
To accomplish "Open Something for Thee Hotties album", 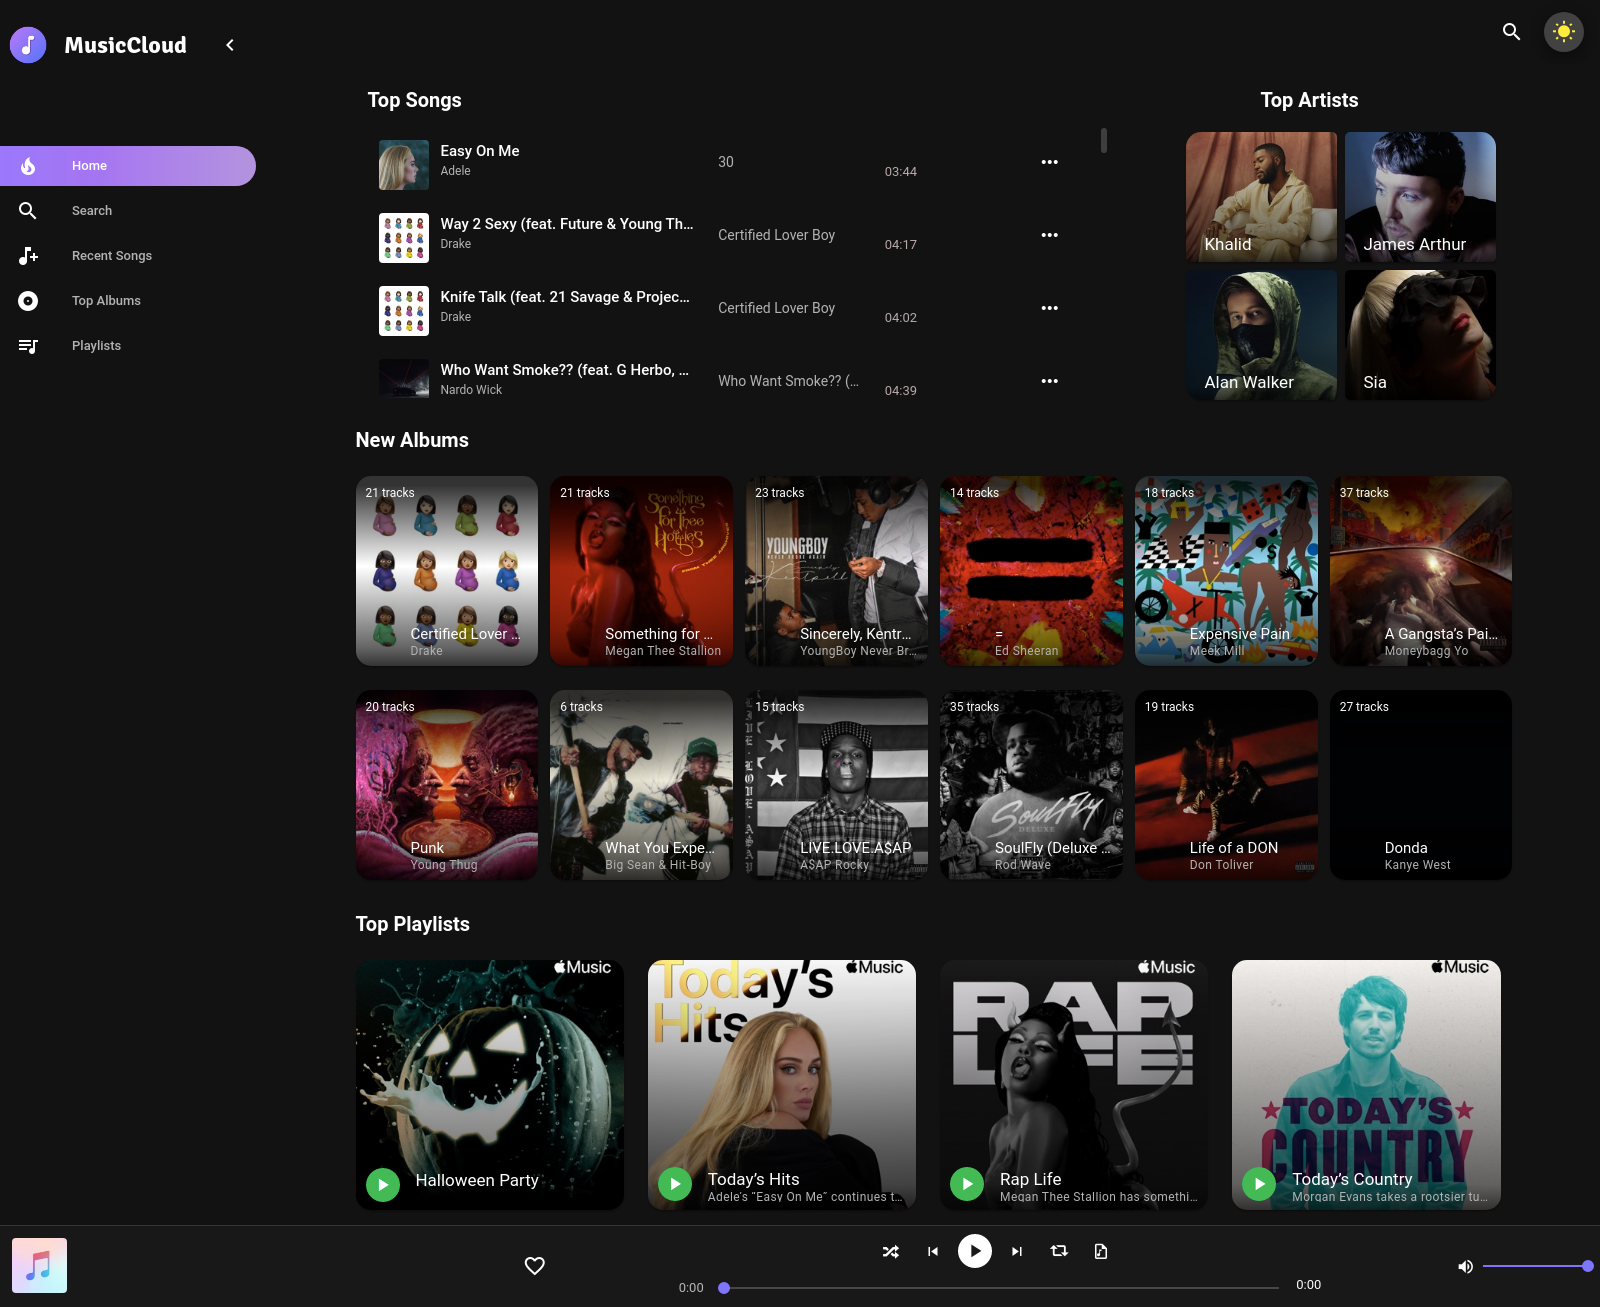I will (x=642, y=571).
